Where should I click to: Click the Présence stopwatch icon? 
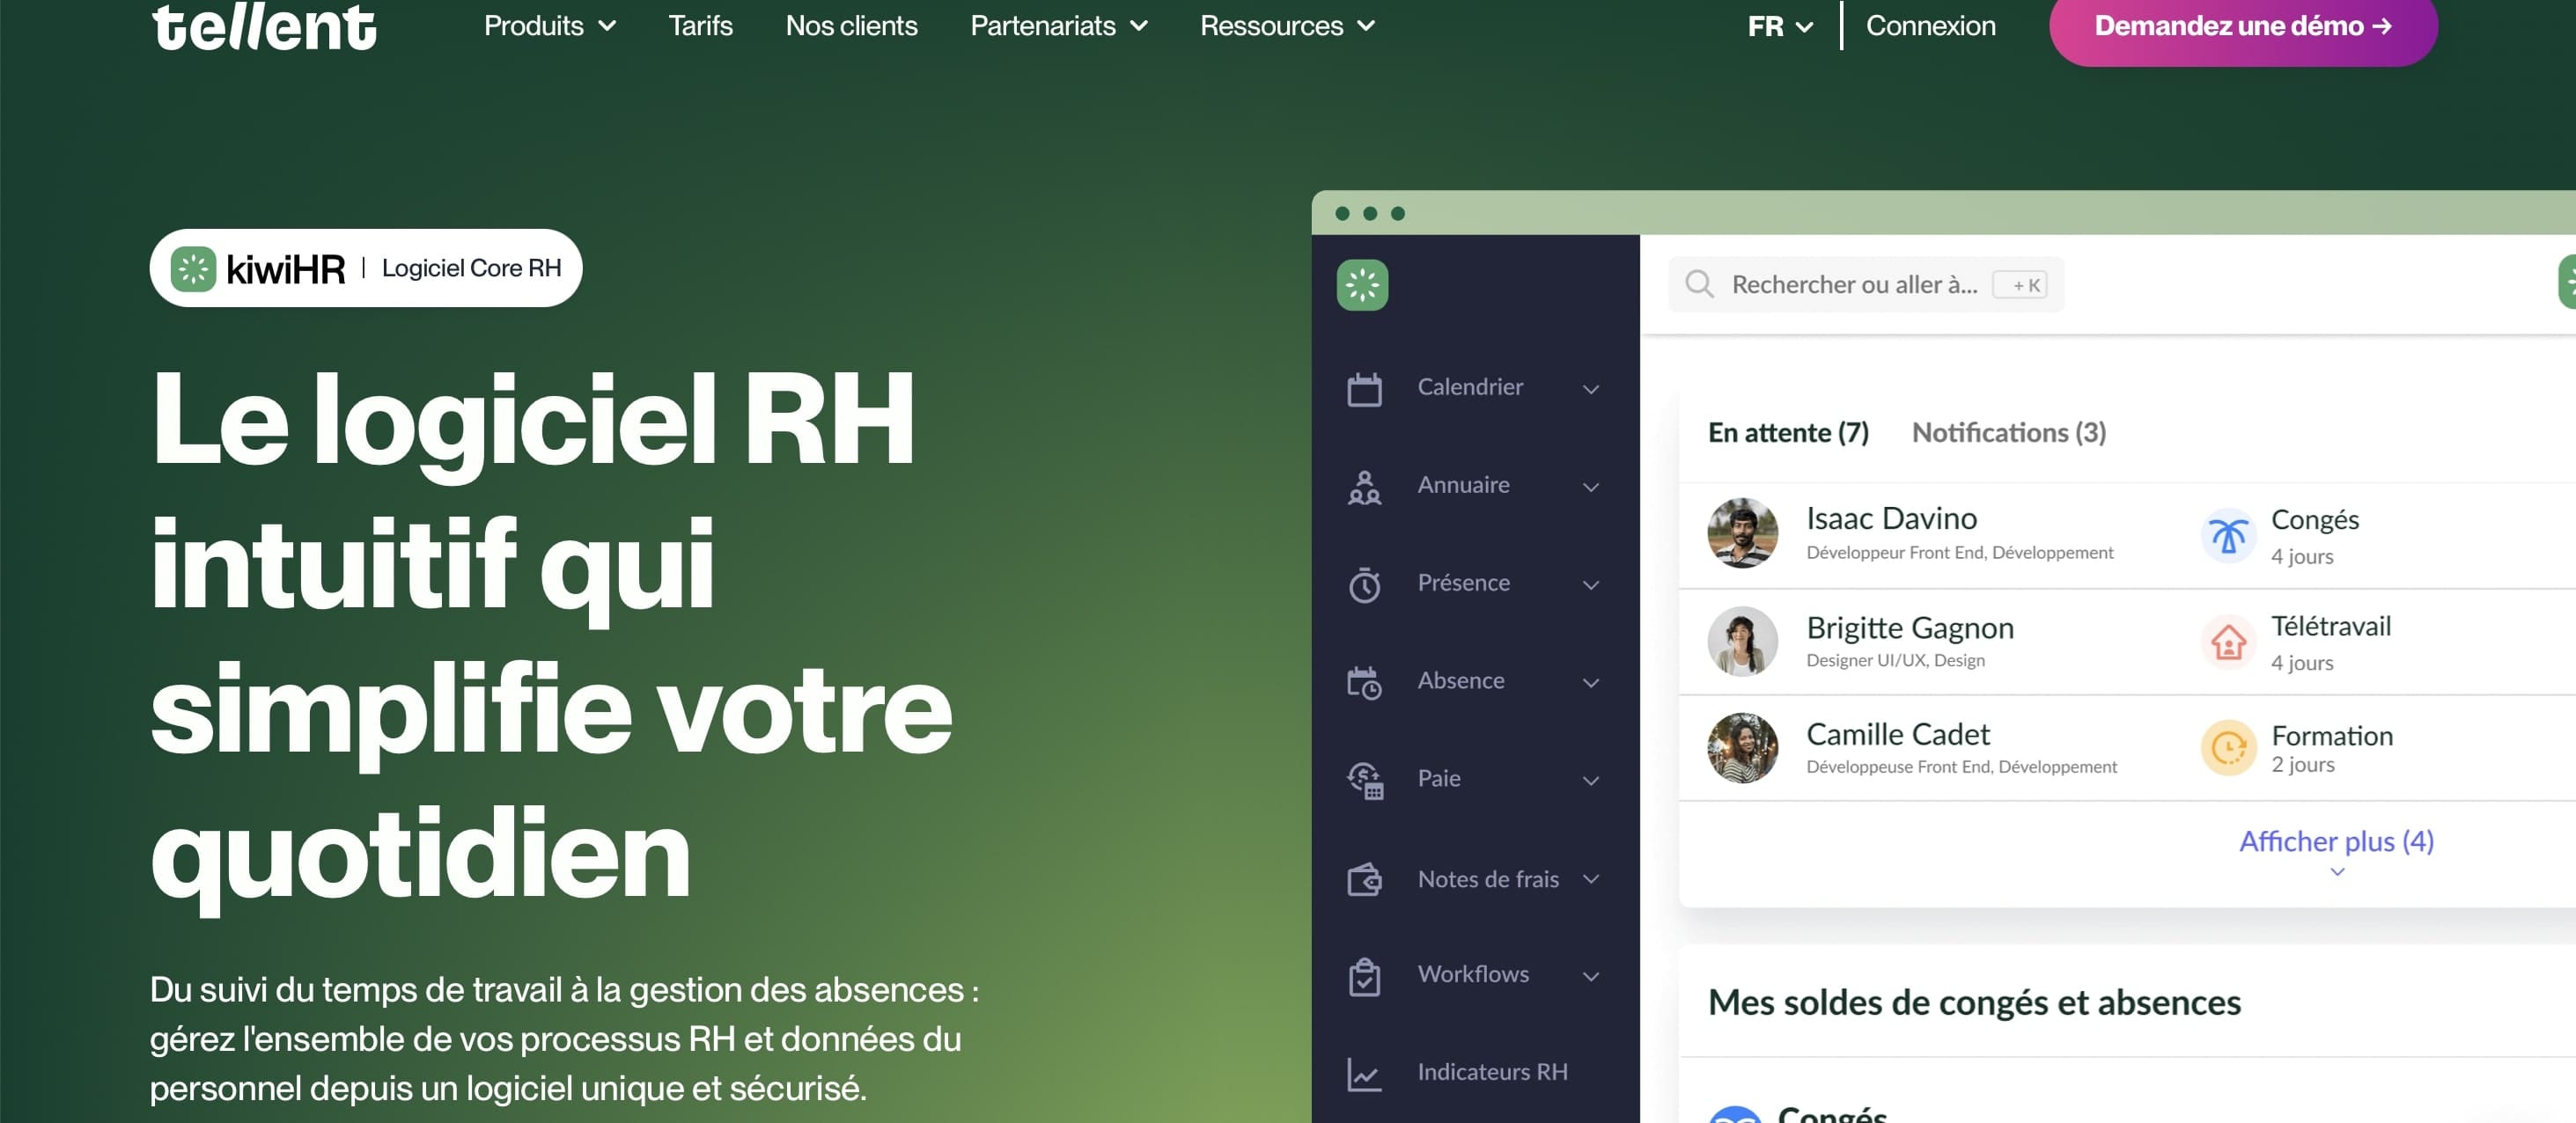coord(1364,584)
